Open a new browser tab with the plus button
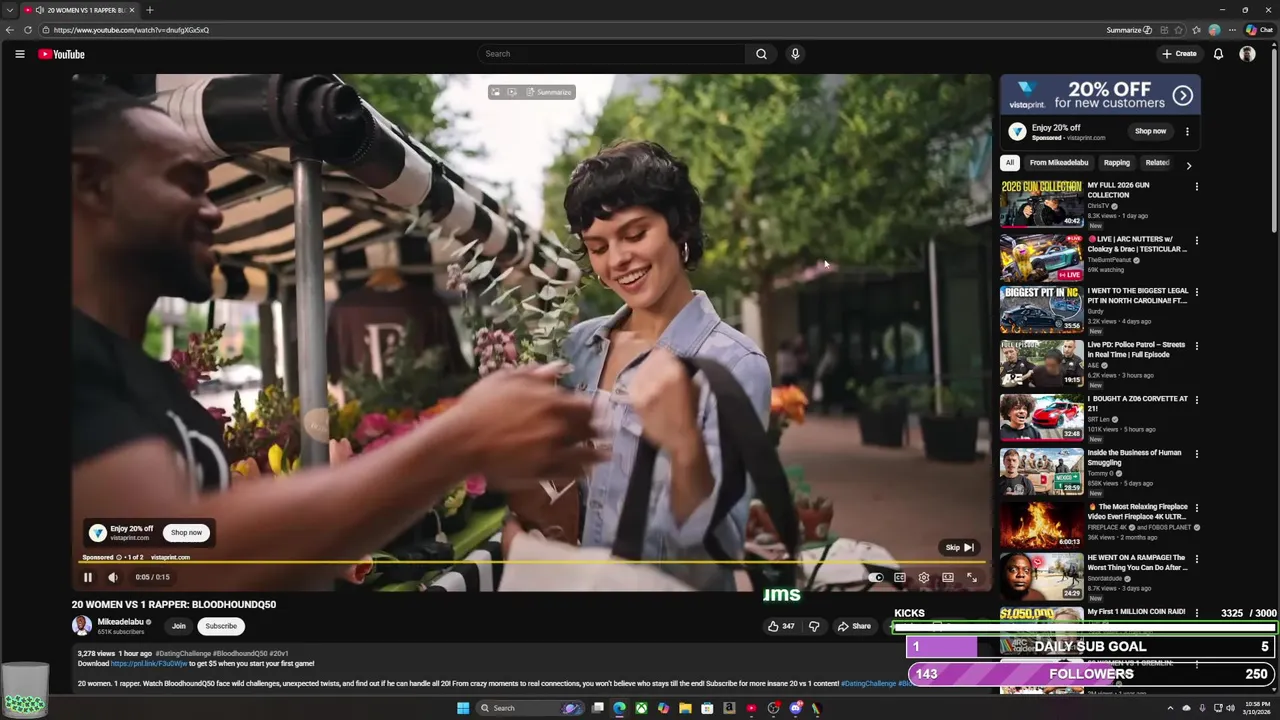Screen dimensions: 1280x720 click(x=149, y=10)
